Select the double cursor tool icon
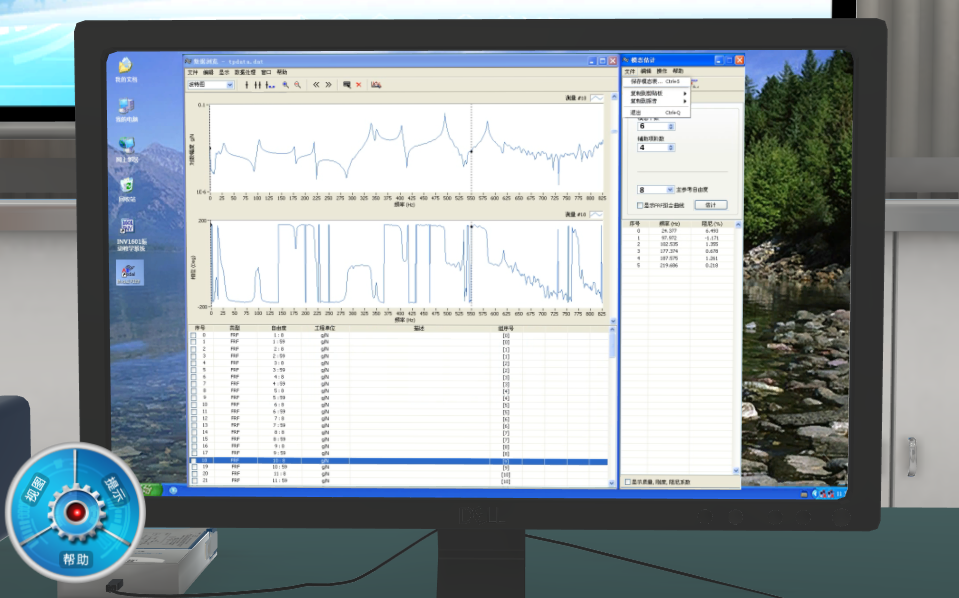The width and height of the screenshot is (959, 598). (x=256, y=85)
